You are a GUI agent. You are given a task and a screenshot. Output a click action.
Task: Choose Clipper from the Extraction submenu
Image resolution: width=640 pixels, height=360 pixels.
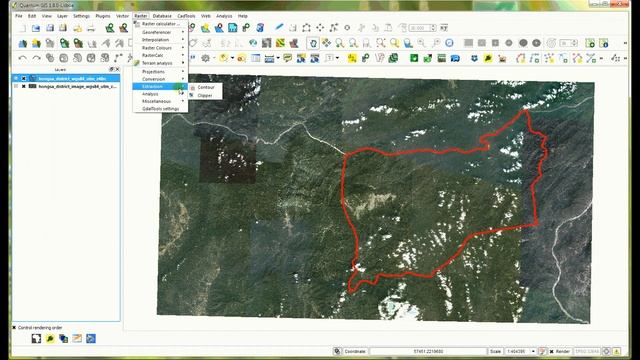point(205,95)
